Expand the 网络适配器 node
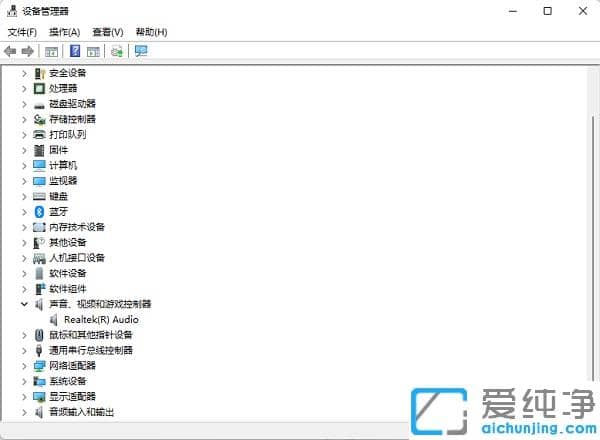The width and height of the screenshot is (600, 440). [24, 366]
